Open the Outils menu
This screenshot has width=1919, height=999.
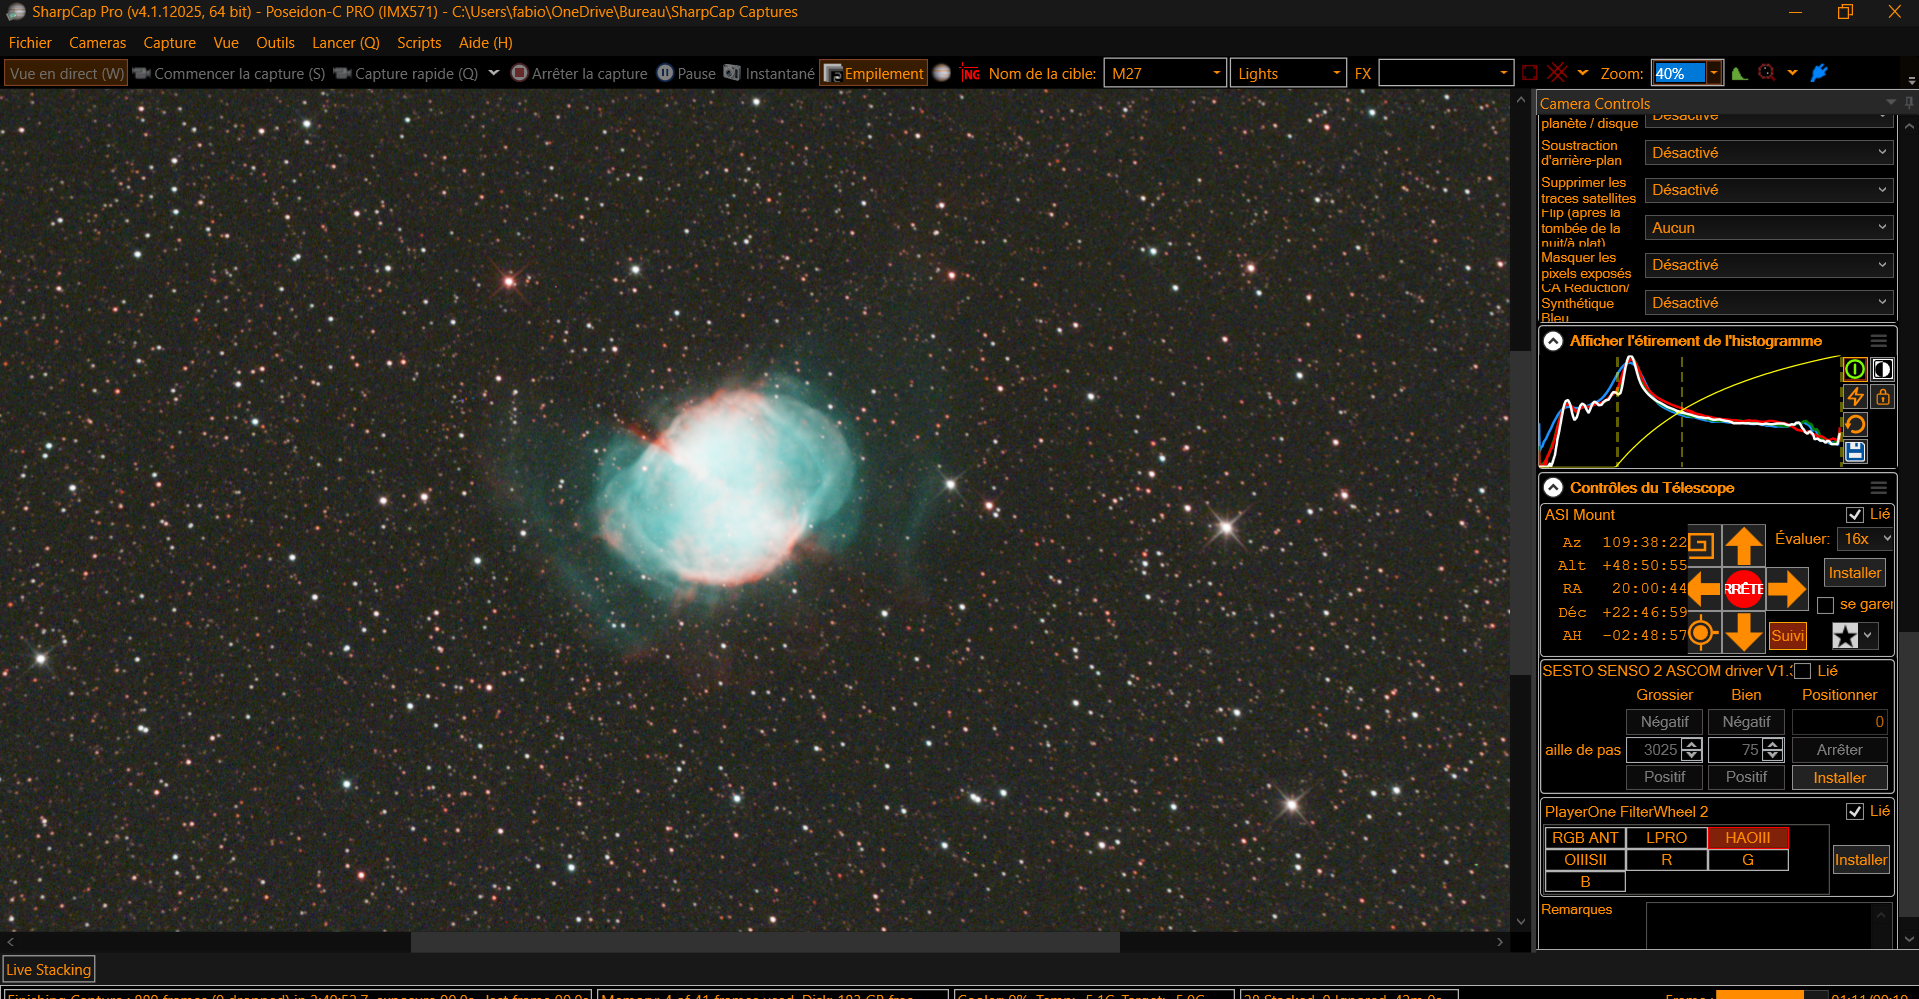point(275,43)
